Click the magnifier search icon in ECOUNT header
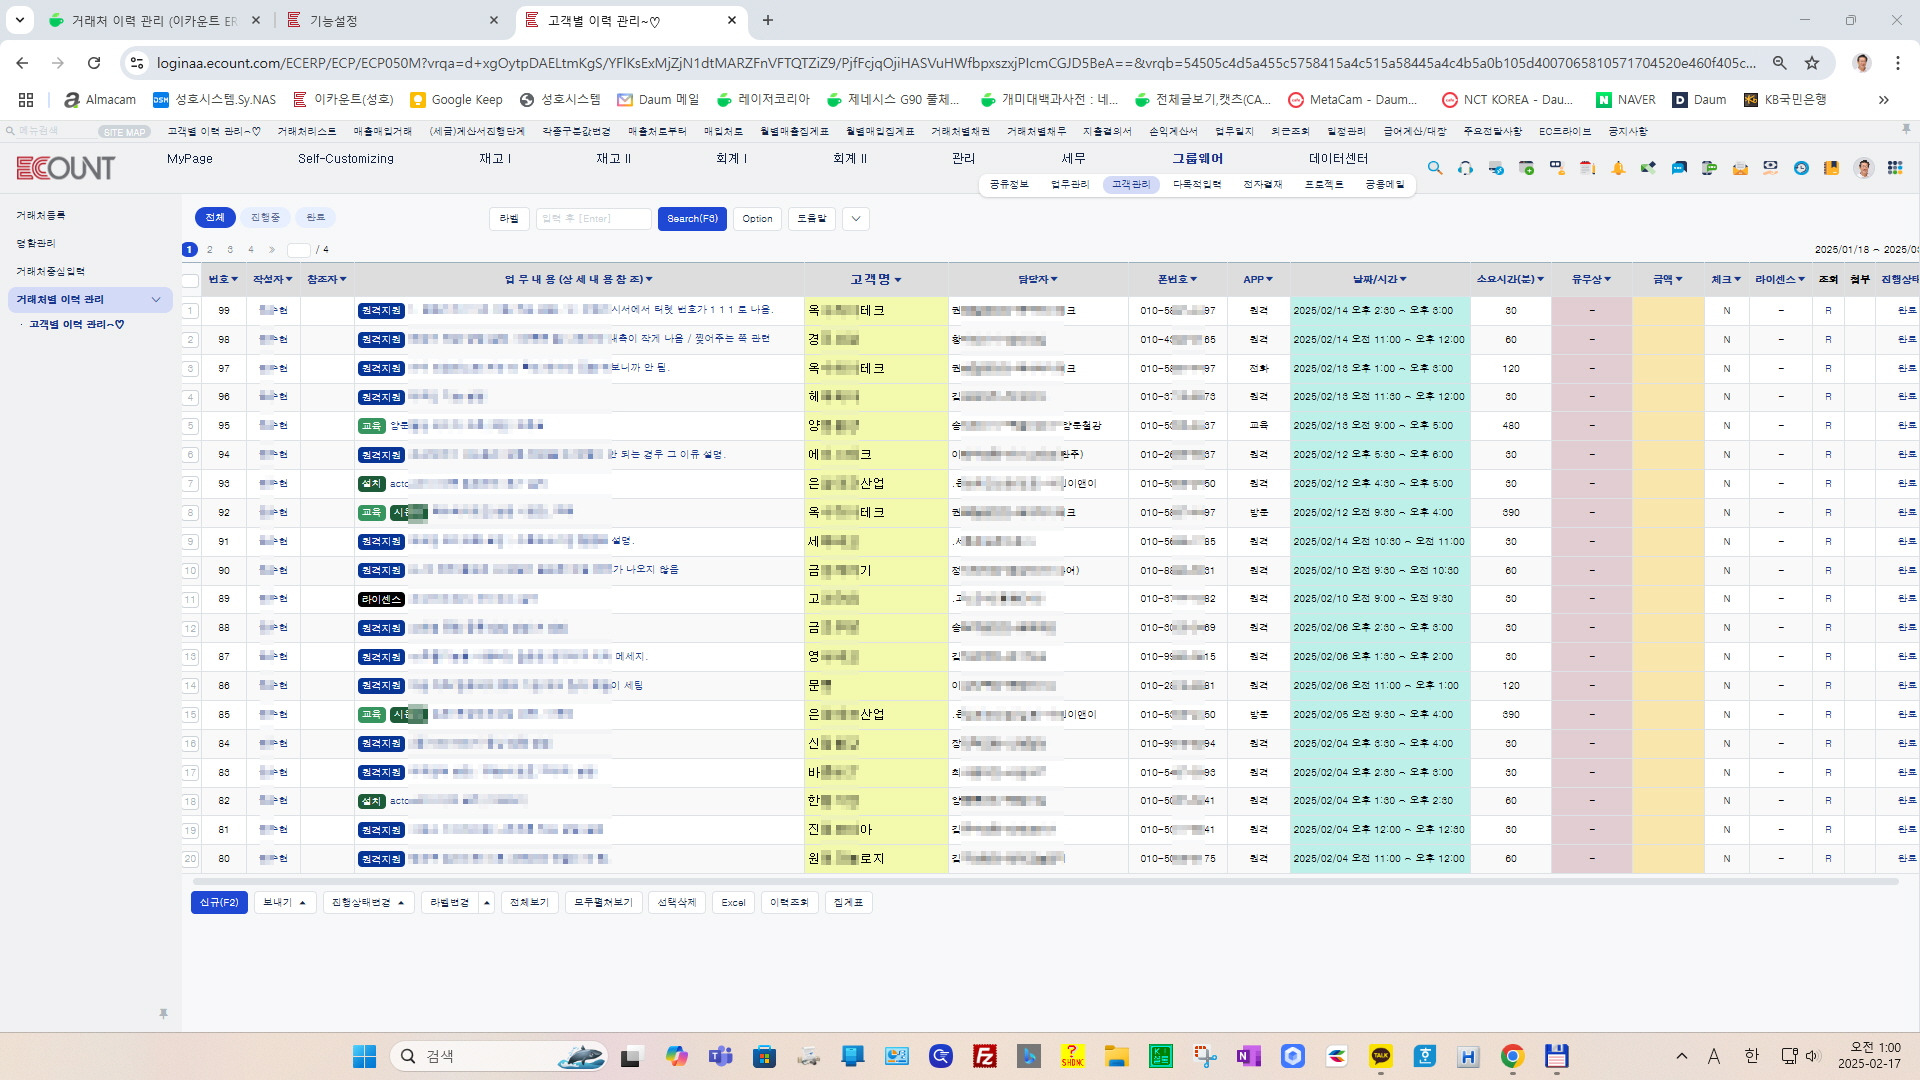 (1435, 168)
